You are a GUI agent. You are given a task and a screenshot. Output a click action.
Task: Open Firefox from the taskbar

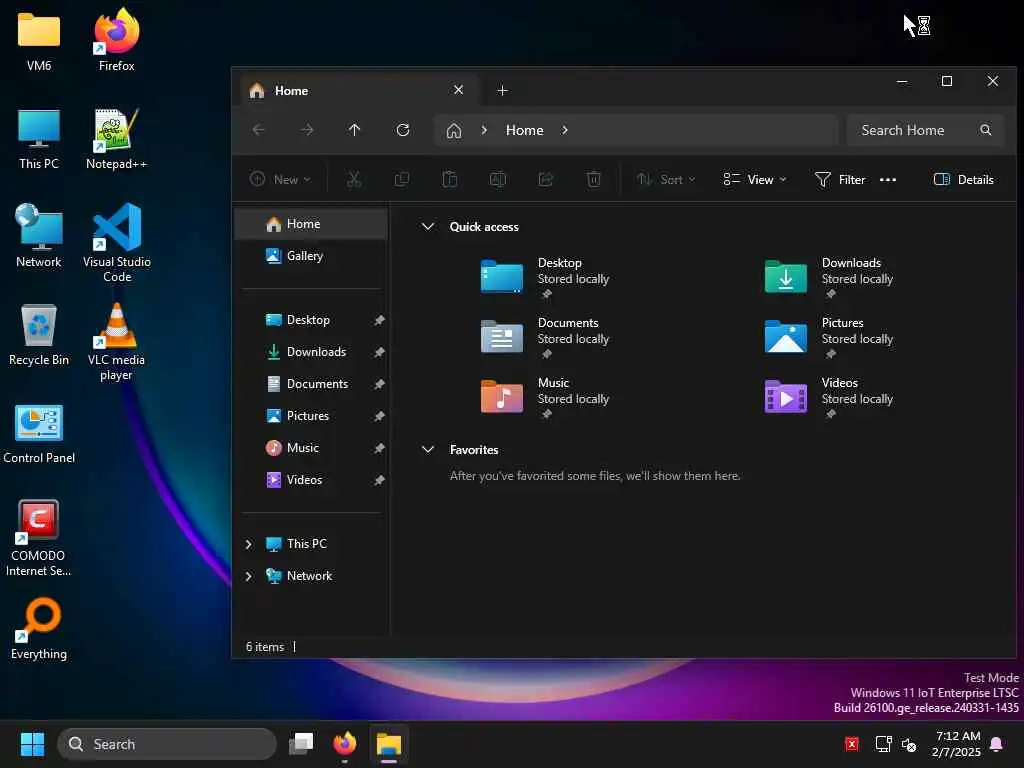pos(345,744)
